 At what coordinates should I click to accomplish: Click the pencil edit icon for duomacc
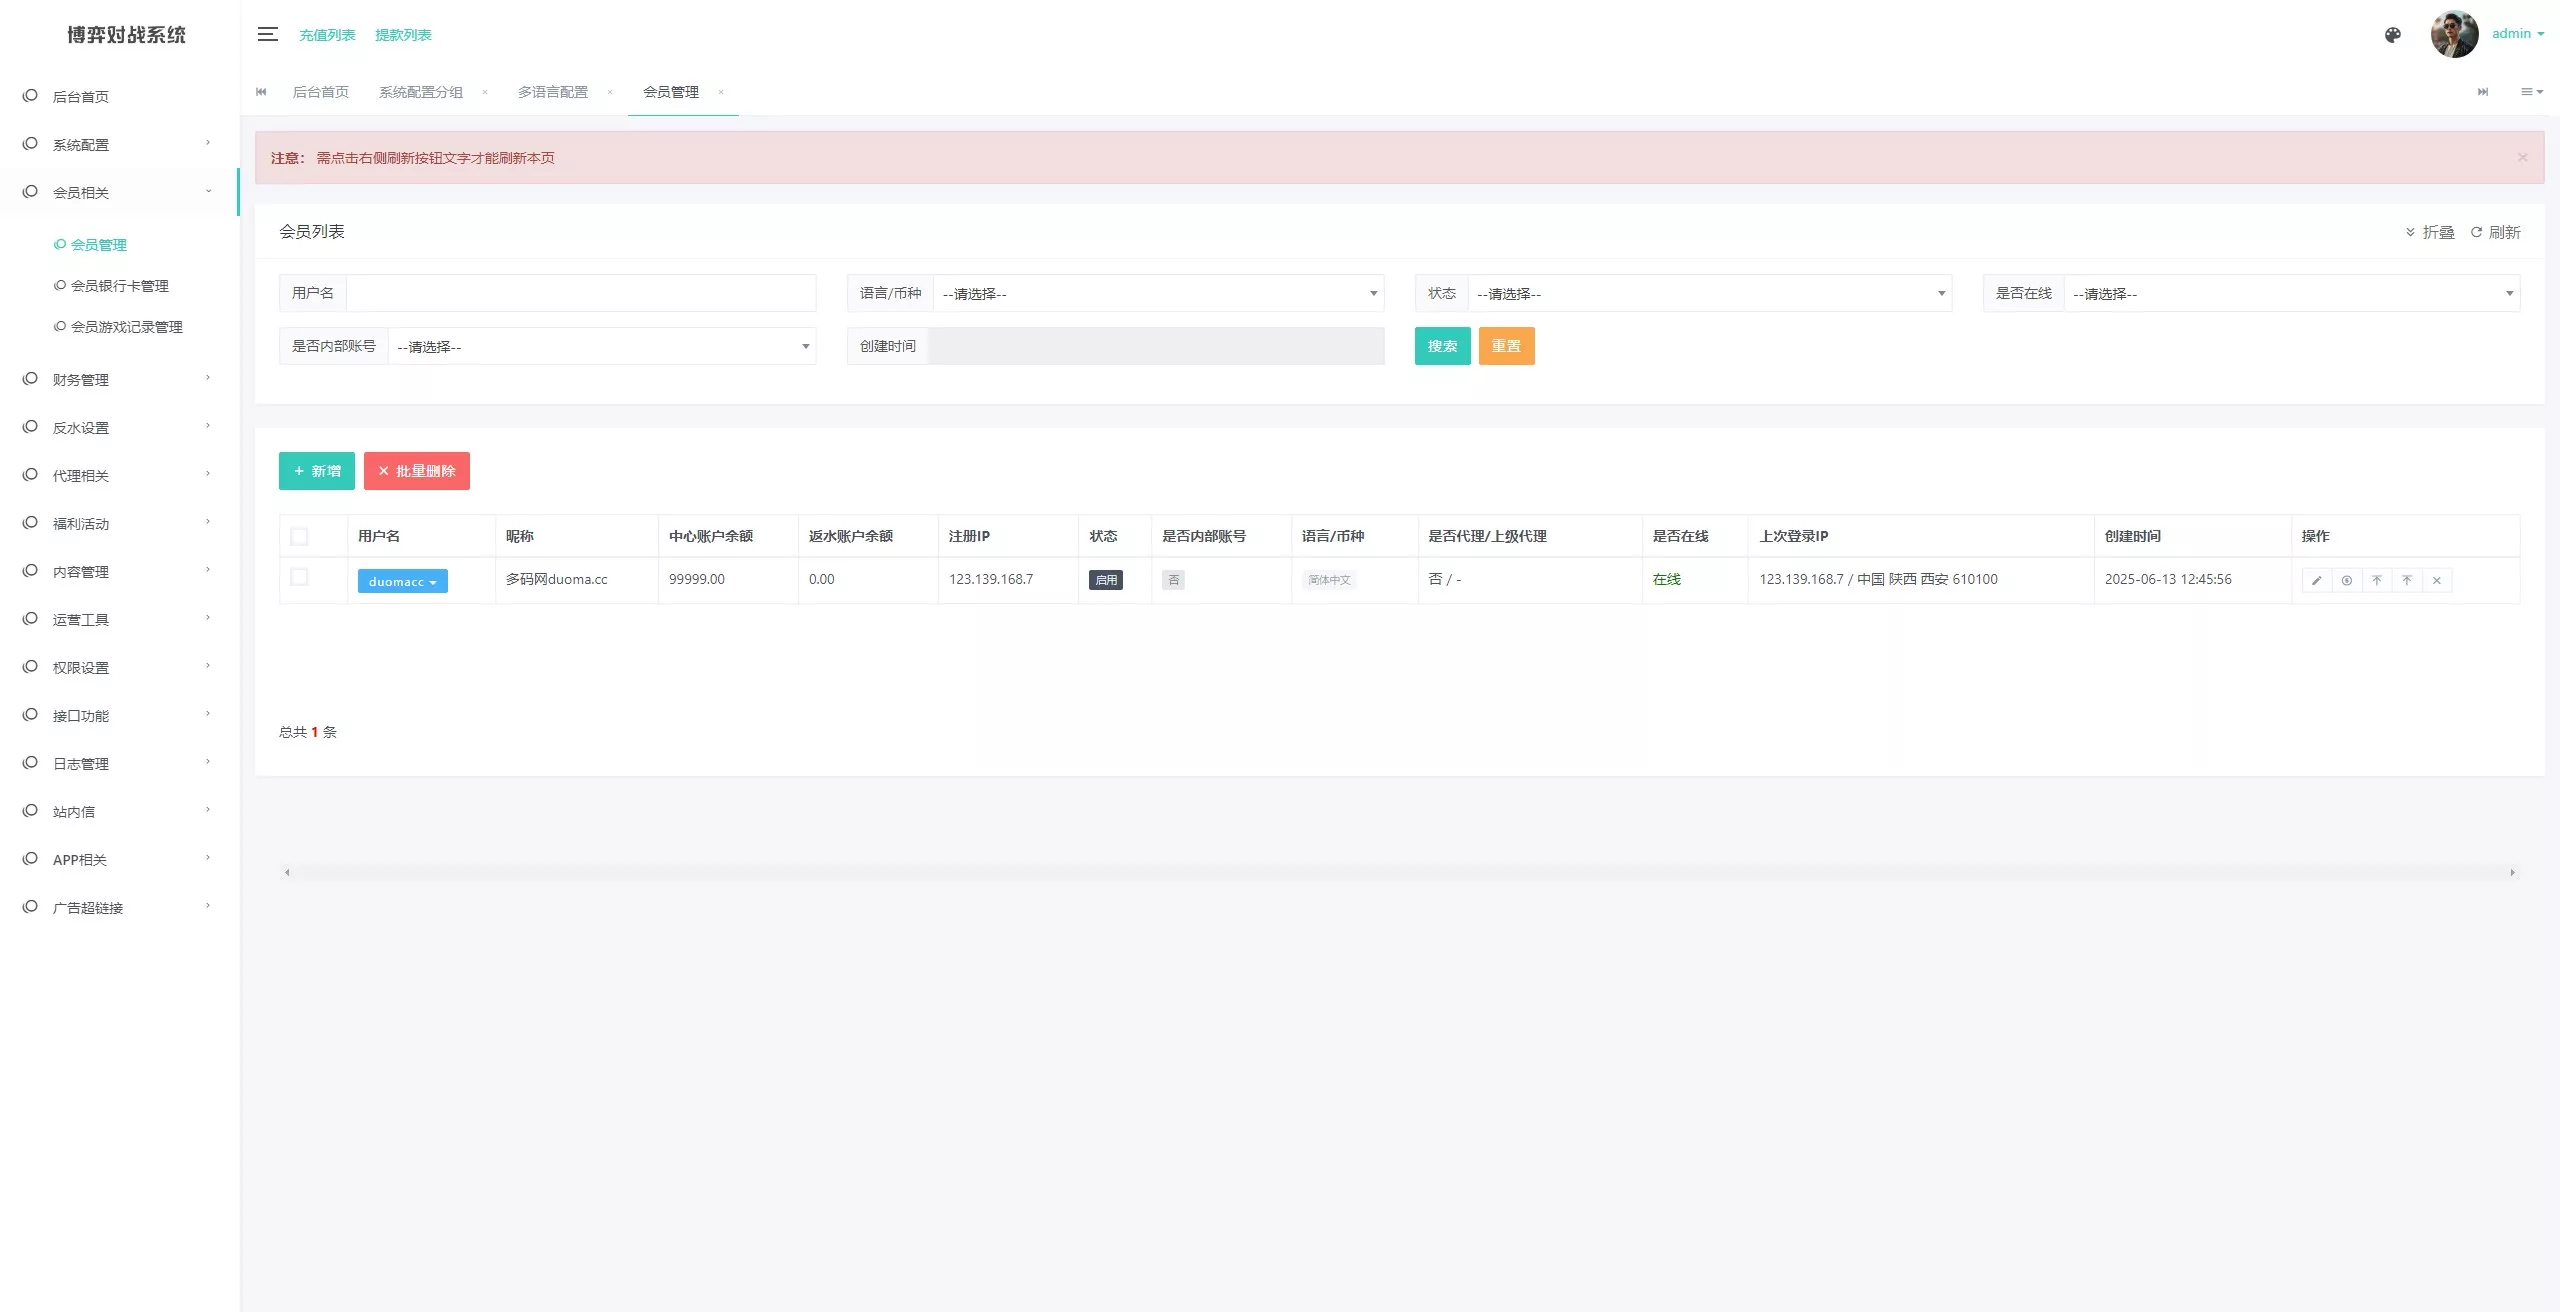point(2316,580)
